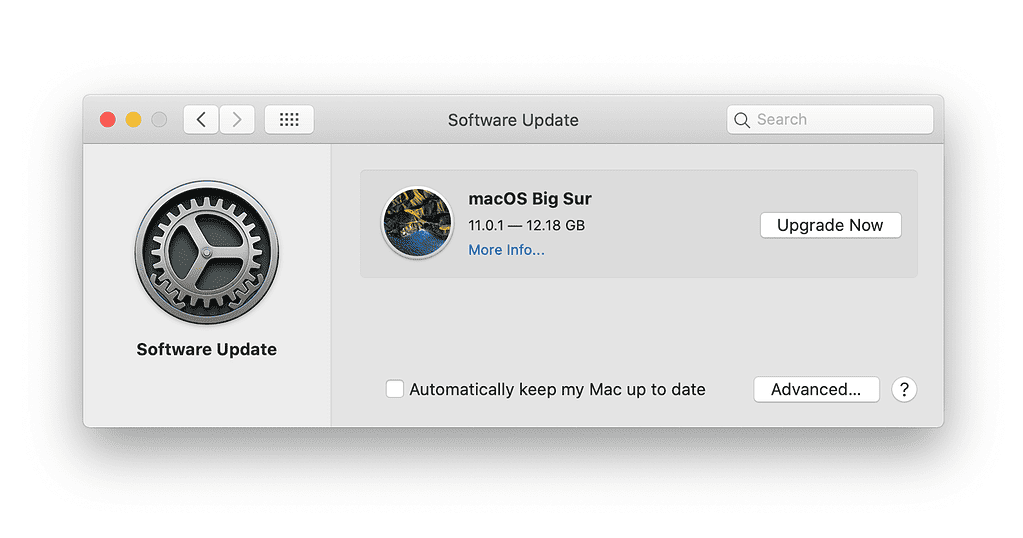Open help with the question mark button
1023x538 pixels.
(903, 390)
